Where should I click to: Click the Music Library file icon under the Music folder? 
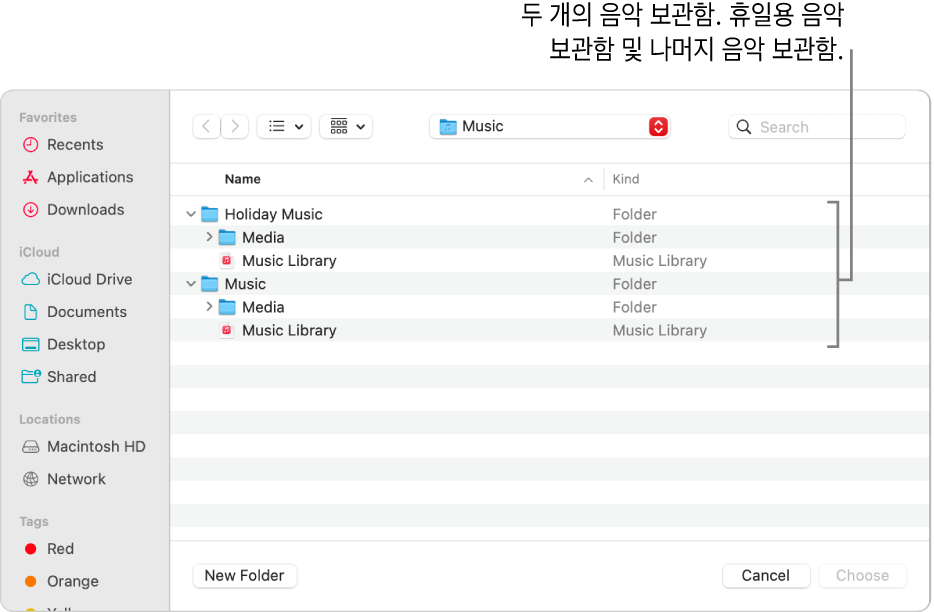pyautogui.click(x=226, y=330)
